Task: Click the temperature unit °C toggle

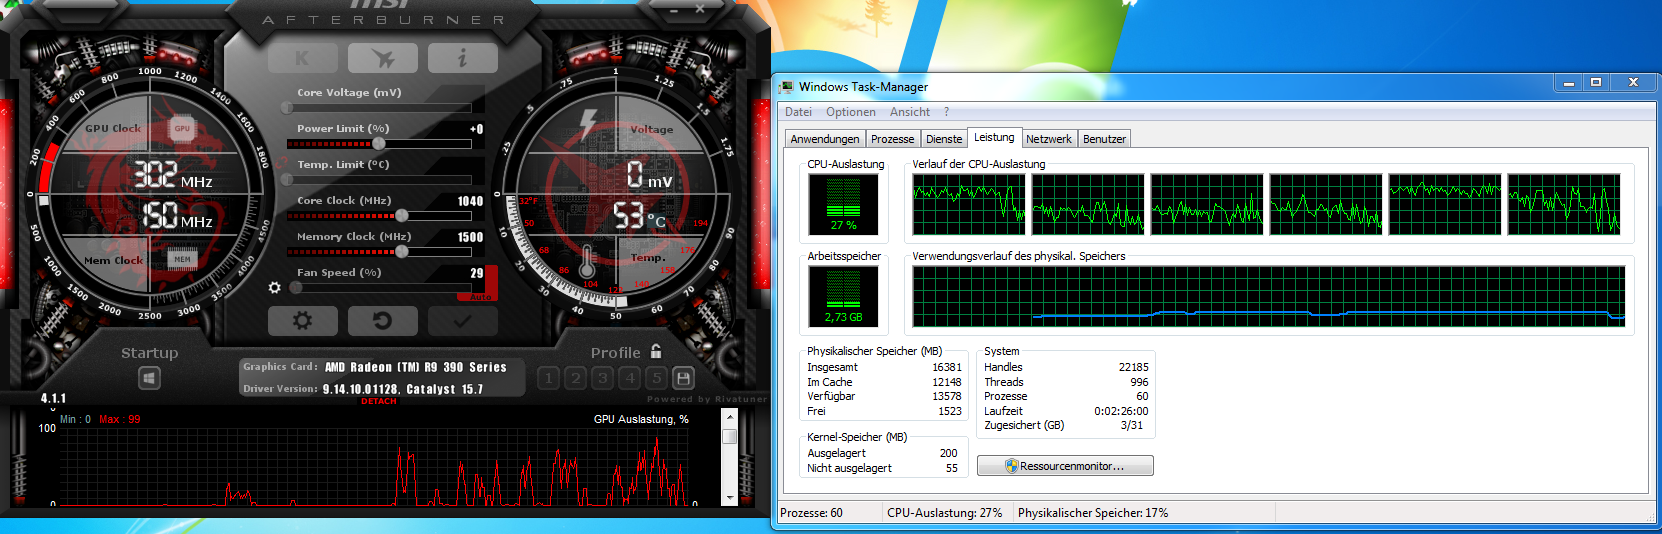Action: point(656,220)
